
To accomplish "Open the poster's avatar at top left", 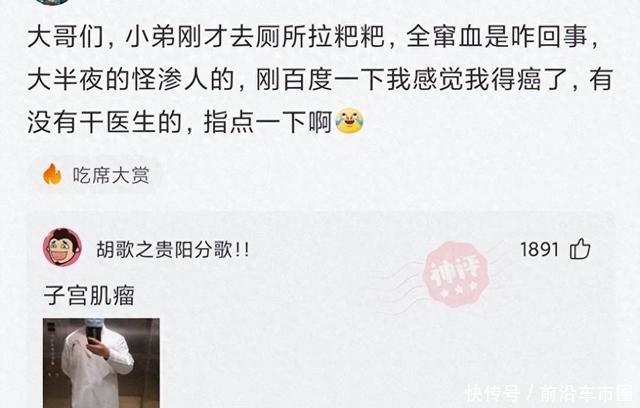I will pos(52,1).
